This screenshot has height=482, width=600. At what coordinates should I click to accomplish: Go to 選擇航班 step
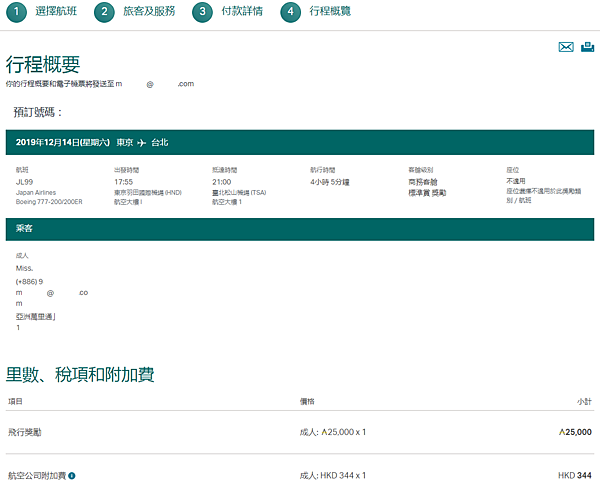coord(56,11)
